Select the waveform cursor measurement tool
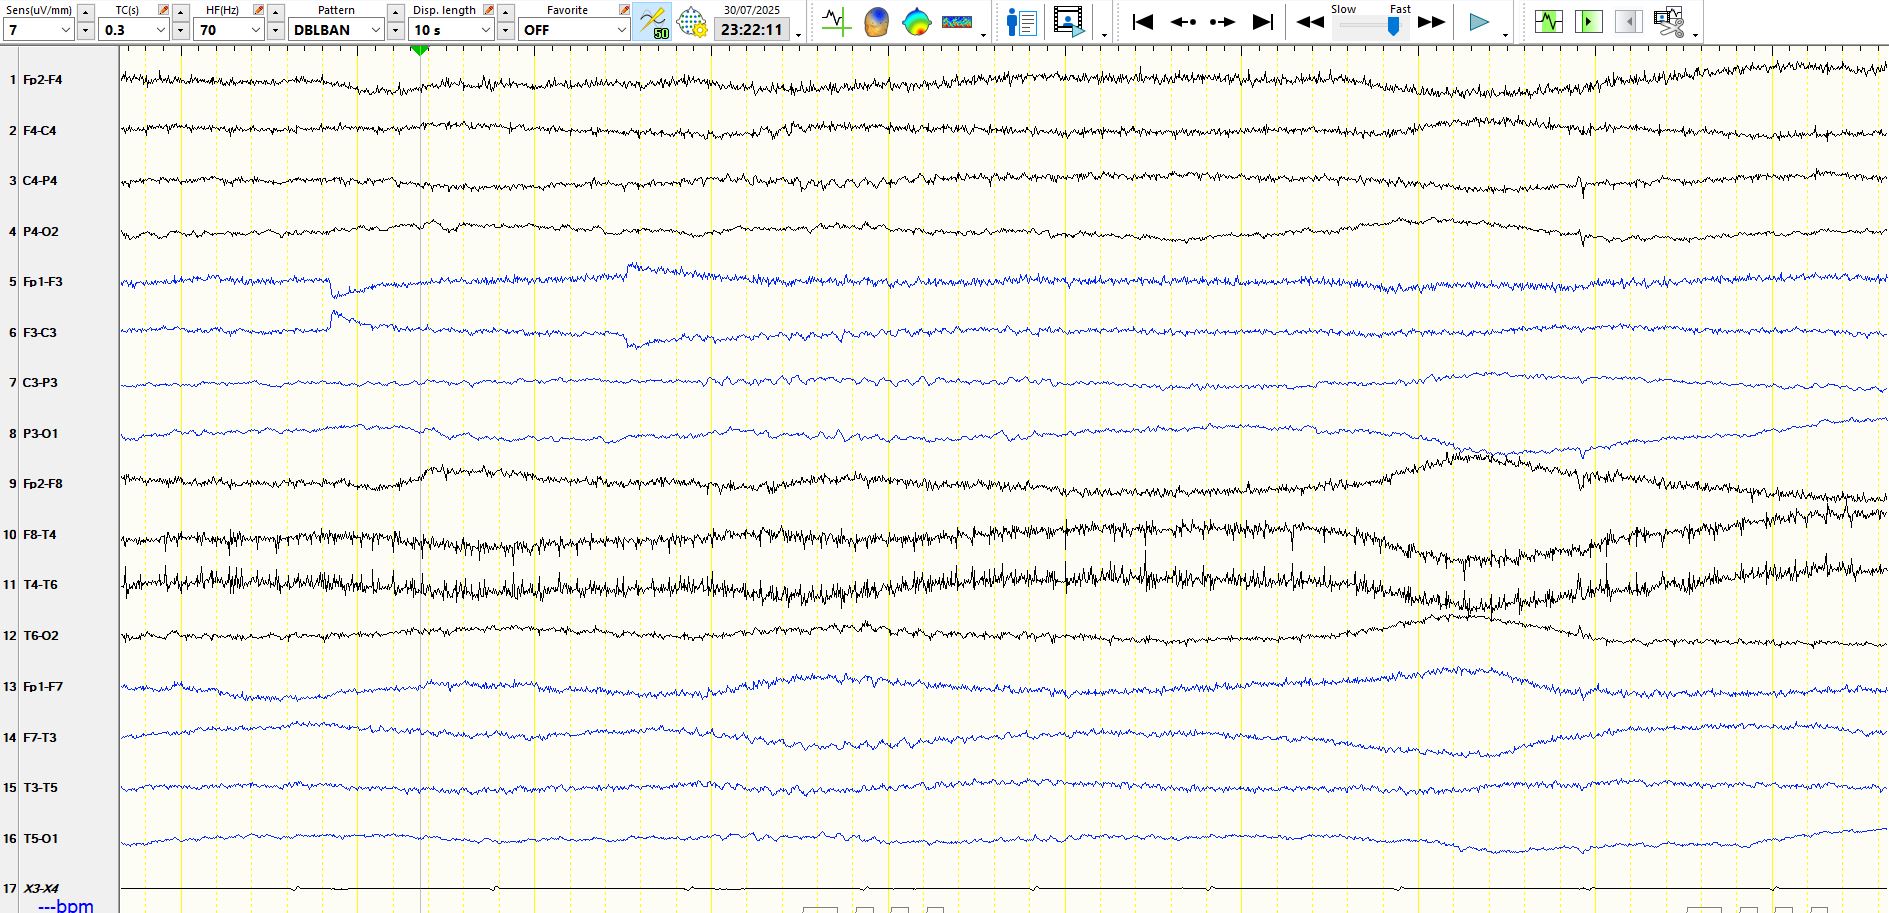1889x913 pixels. [835, 21]
